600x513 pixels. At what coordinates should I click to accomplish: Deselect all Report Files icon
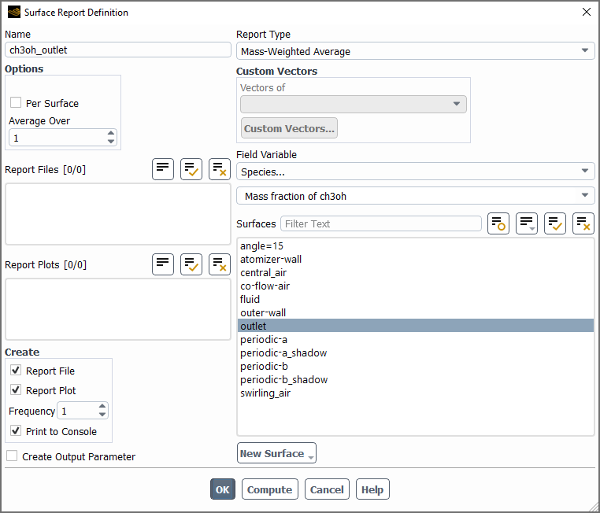(219, 169)
